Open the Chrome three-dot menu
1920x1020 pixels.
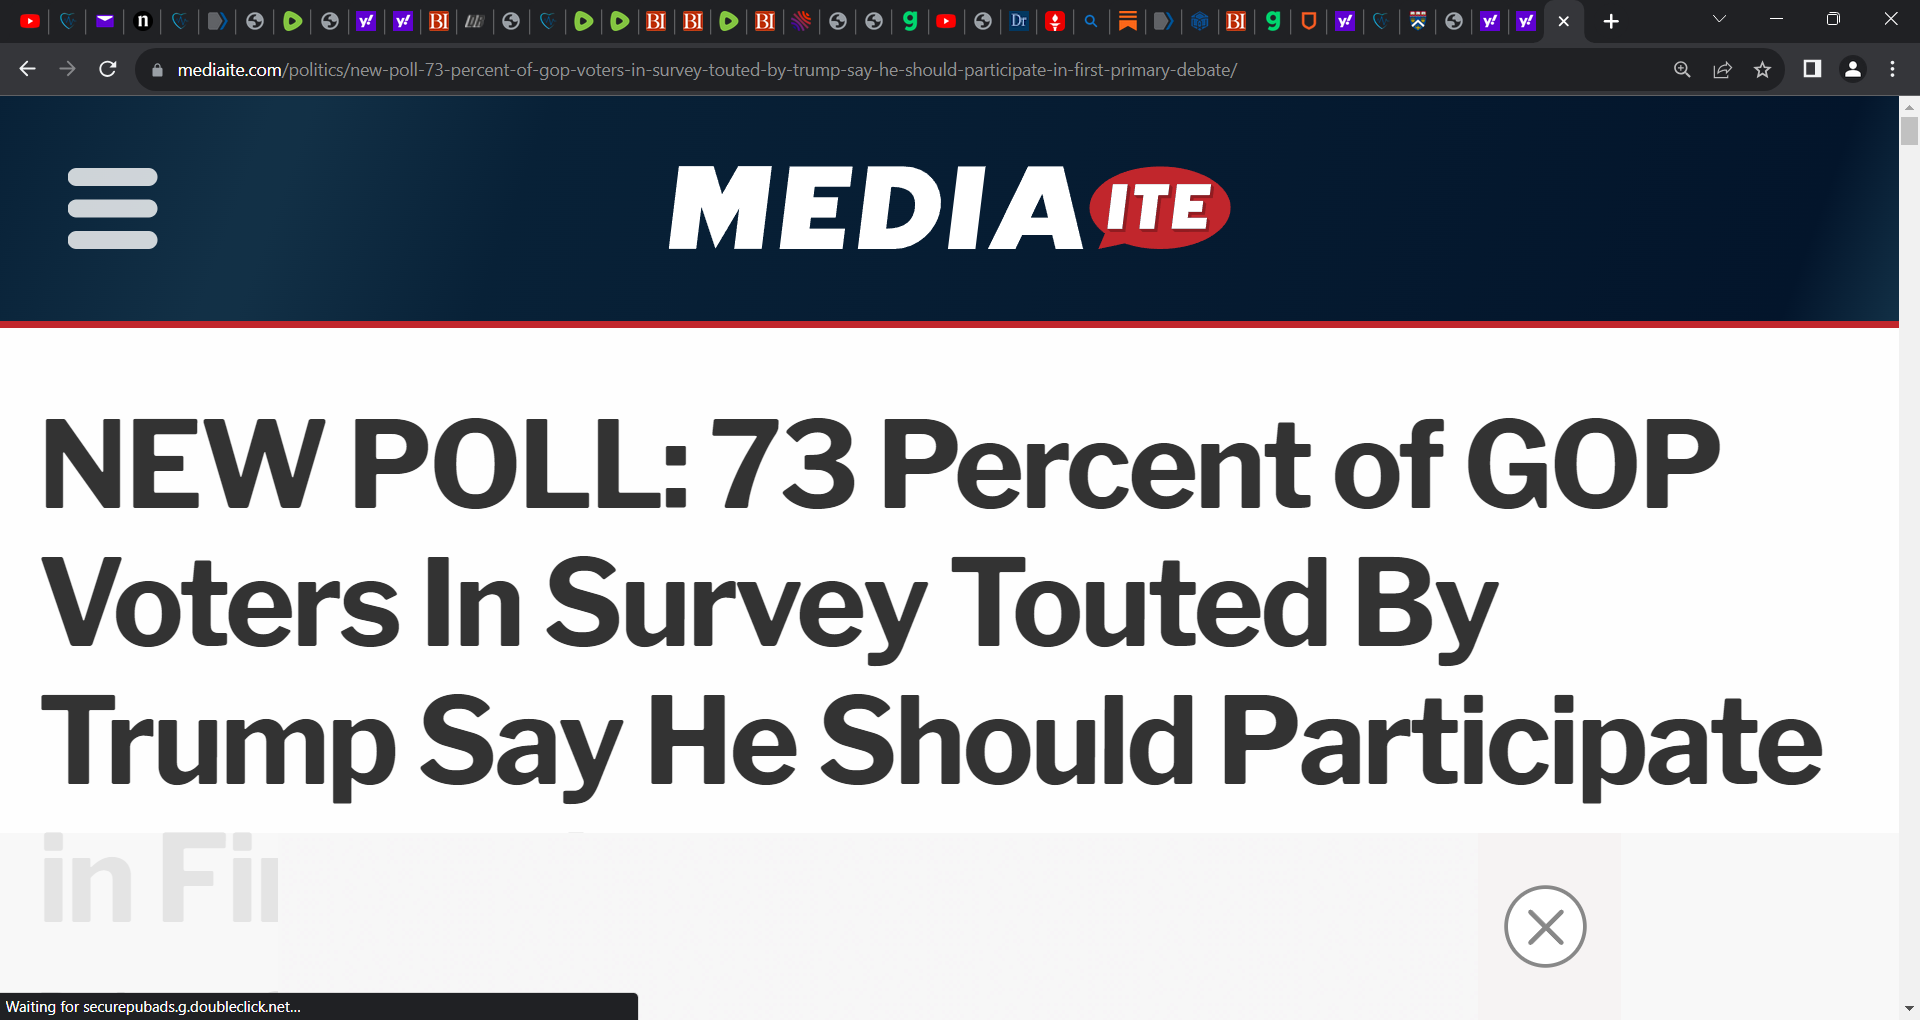[1892, 69]
